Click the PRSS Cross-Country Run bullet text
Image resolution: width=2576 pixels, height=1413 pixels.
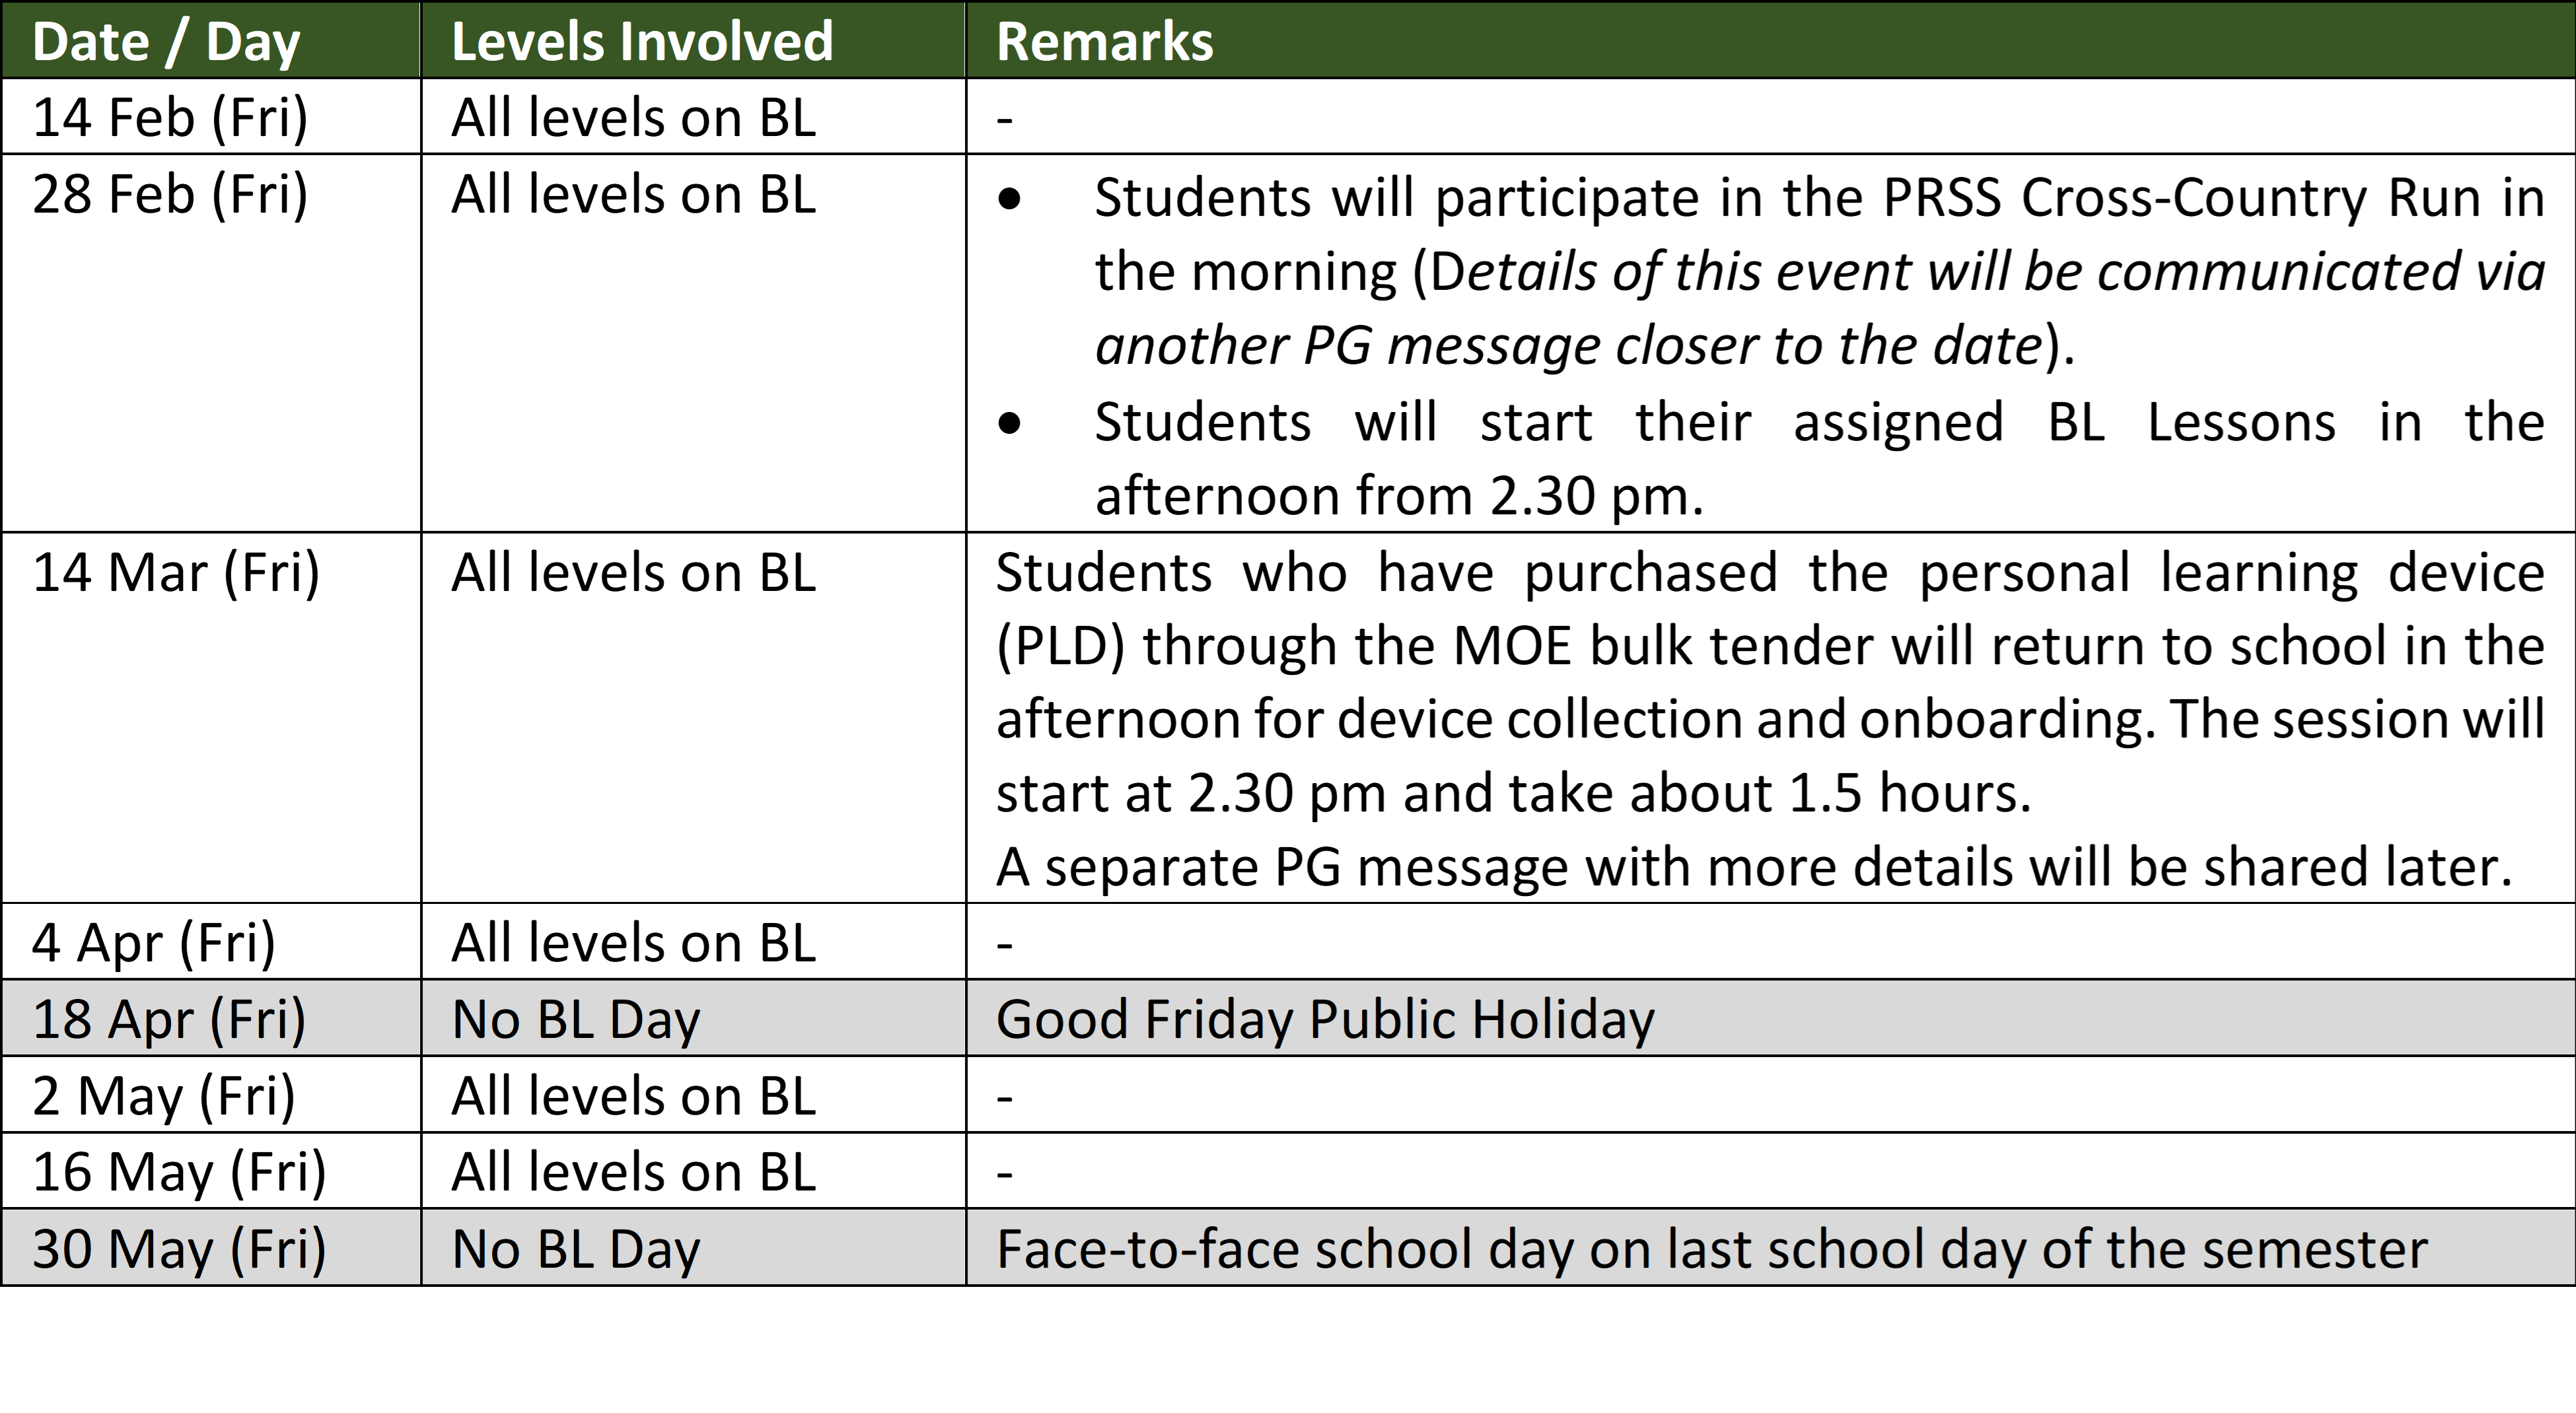pos(1819,271)
